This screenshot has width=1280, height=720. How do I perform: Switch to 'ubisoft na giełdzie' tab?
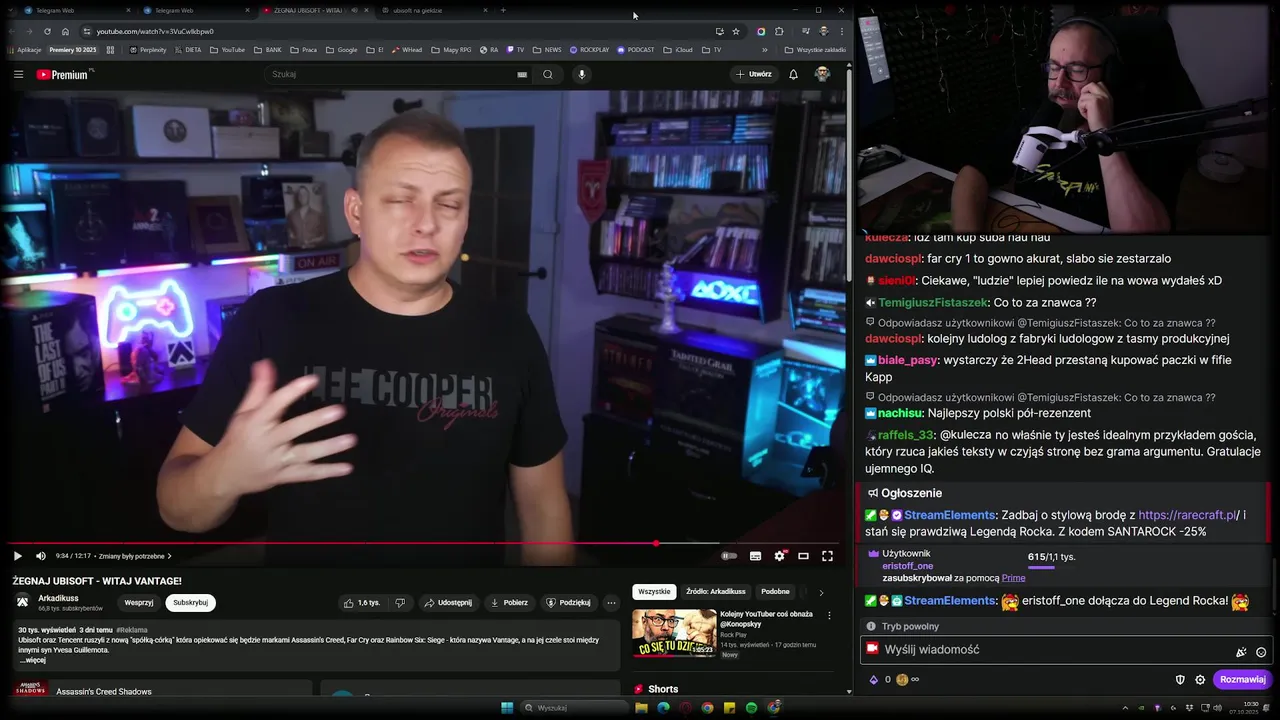(x=432, y=10)
